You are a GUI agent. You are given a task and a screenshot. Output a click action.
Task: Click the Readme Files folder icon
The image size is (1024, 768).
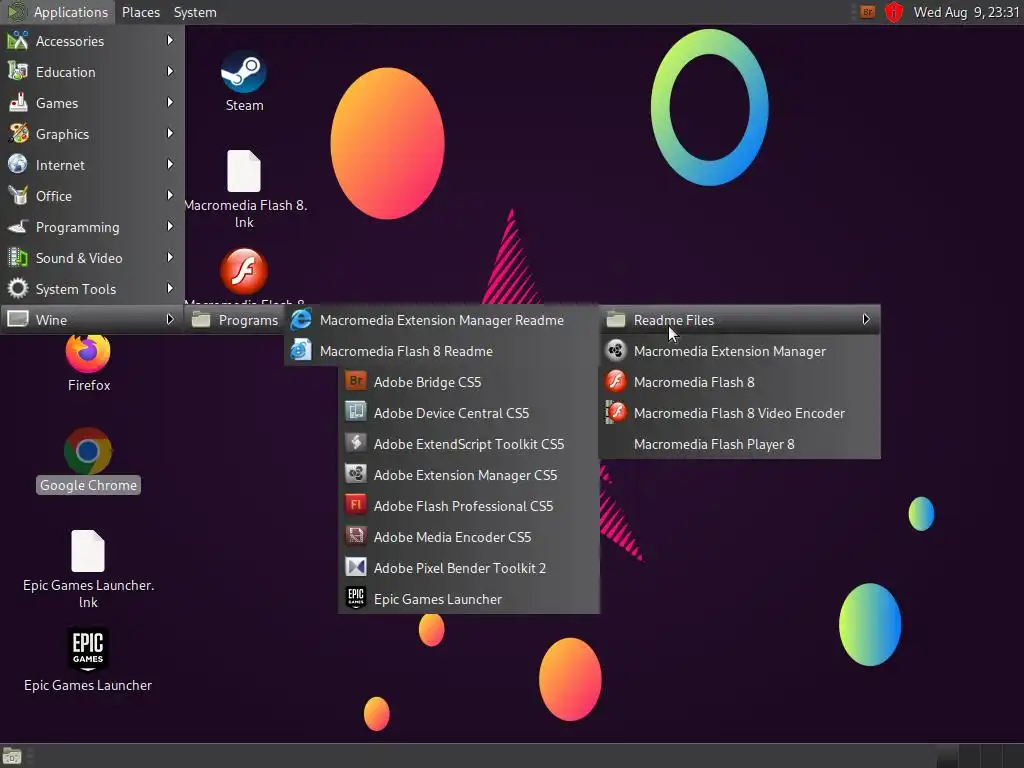tap(616, 319)
